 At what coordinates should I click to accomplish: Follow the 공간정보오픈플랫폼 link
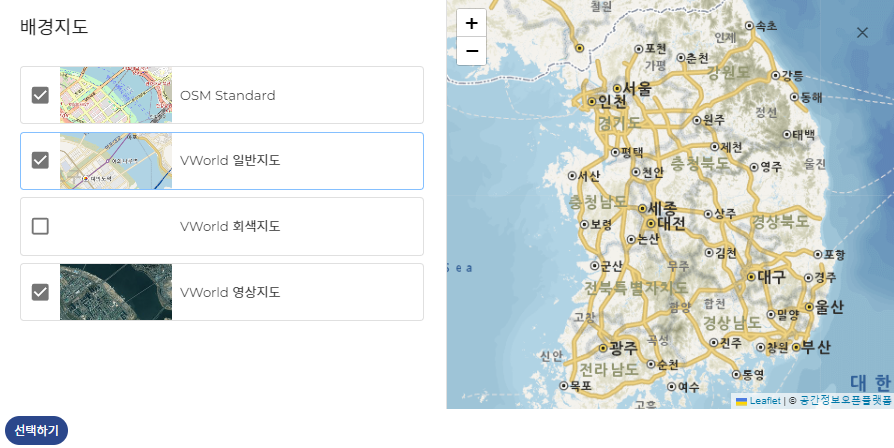pyautogui.click(x=845, y=400)
